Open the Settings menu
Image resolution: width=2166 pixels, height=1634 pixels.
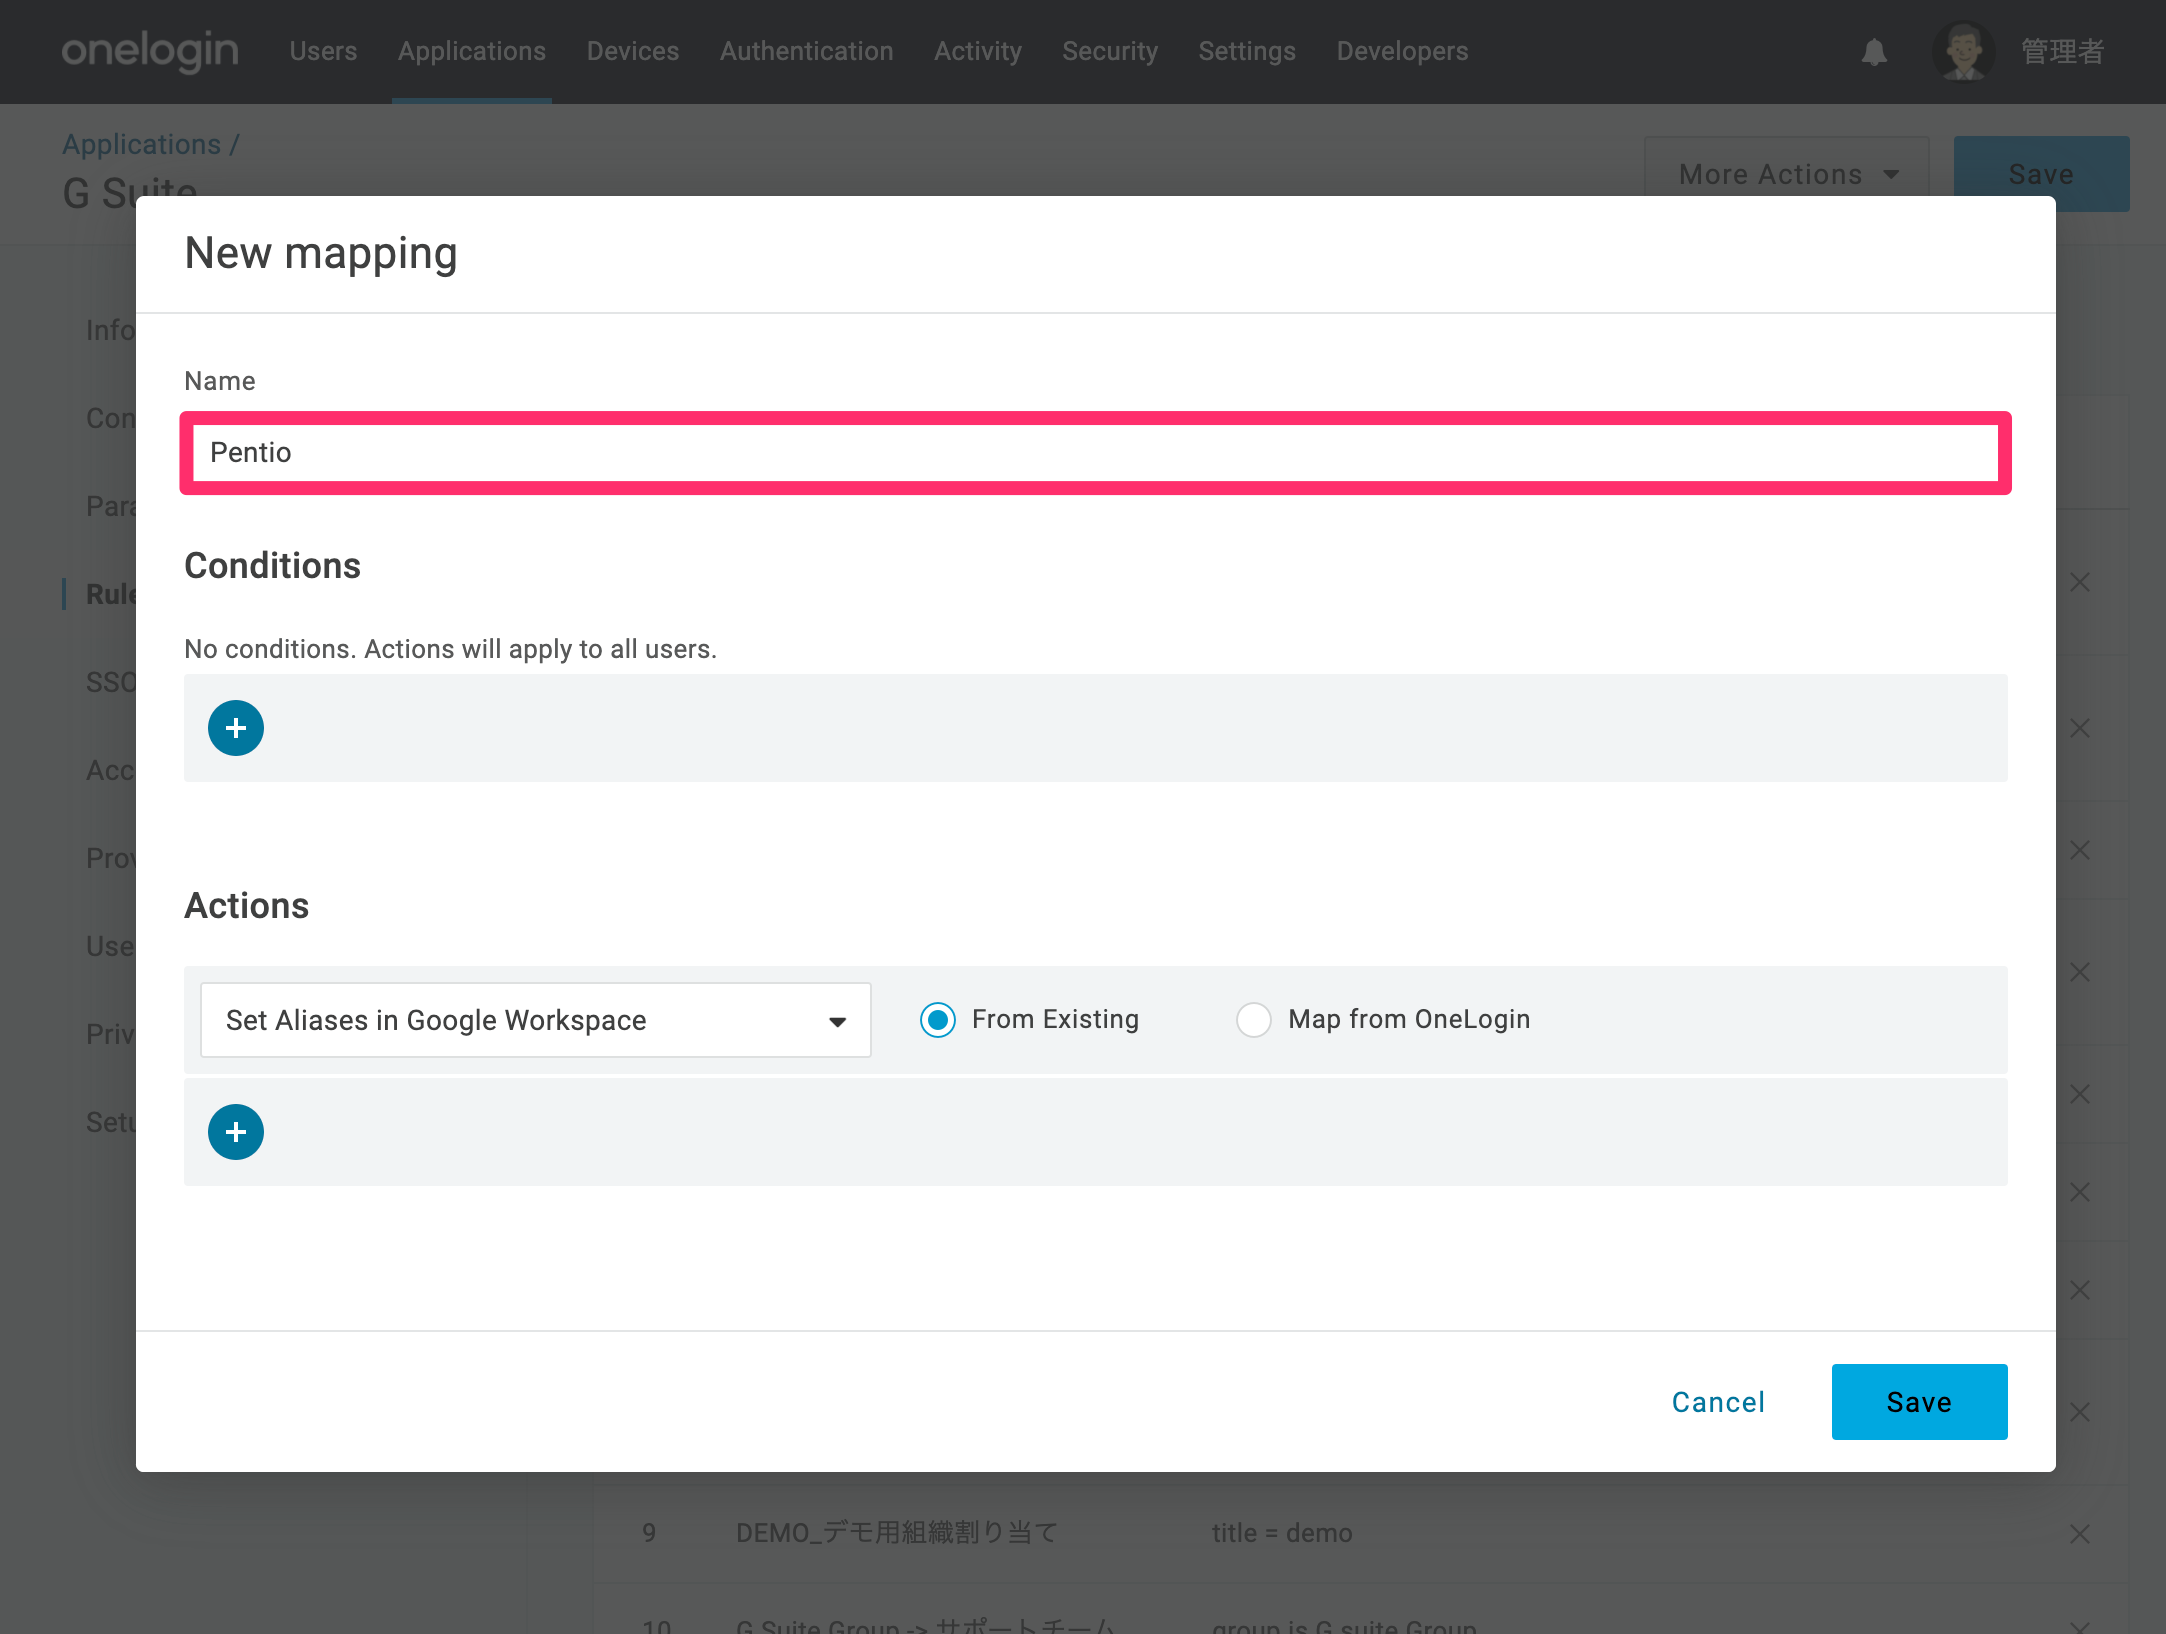click(1247, 51)
